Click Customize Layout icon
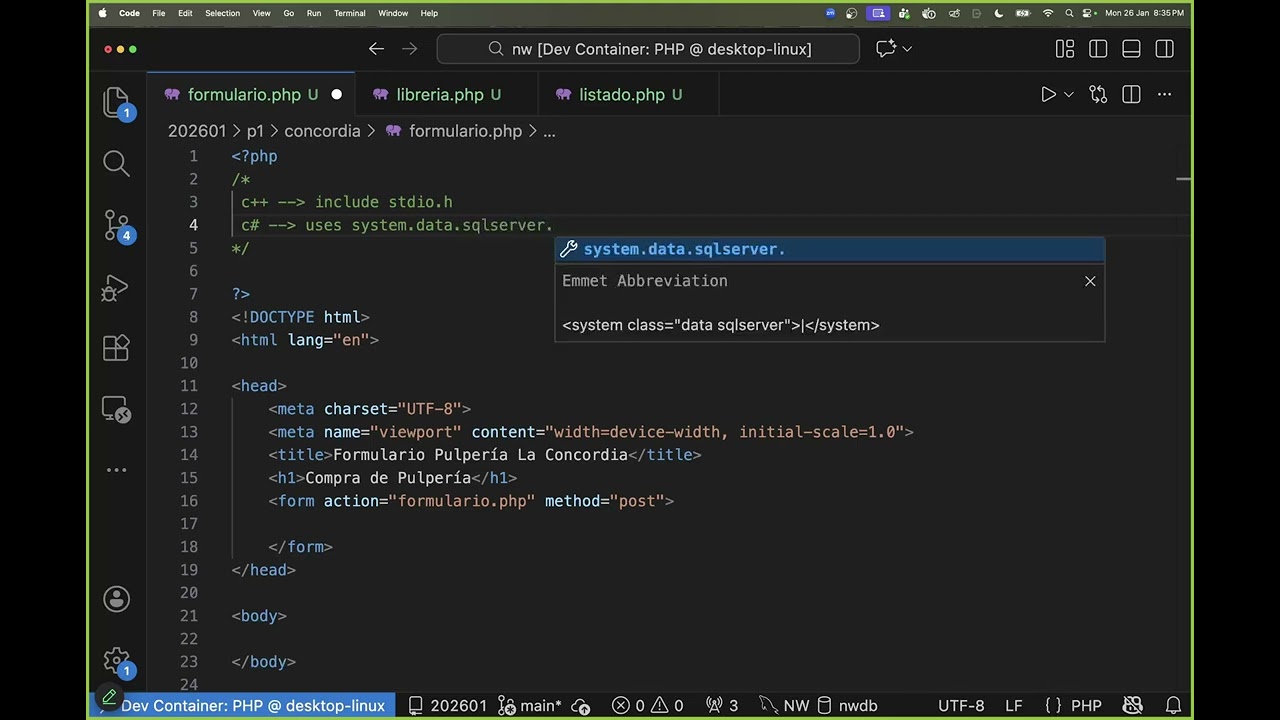The image size is (1280, 720). tap(1065, 49)
